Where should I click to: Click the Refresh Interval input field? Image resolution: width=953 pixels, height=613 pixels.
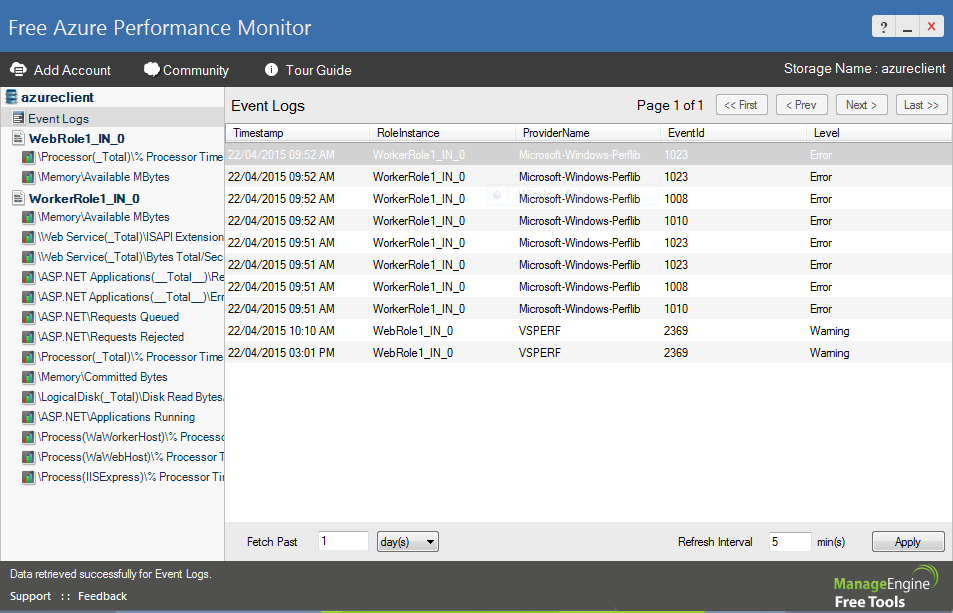[x=789, y=542]
